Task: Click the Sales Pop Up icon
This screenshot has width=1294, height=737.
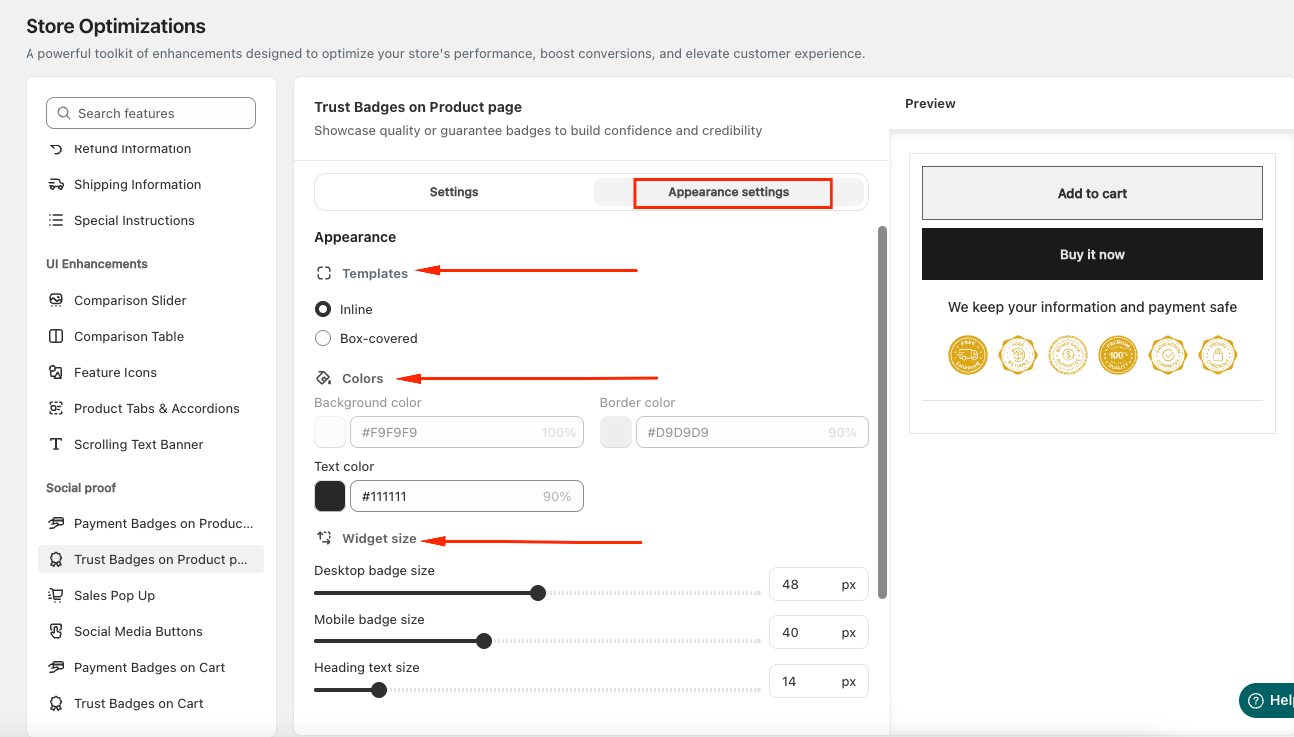Action: 56,595
